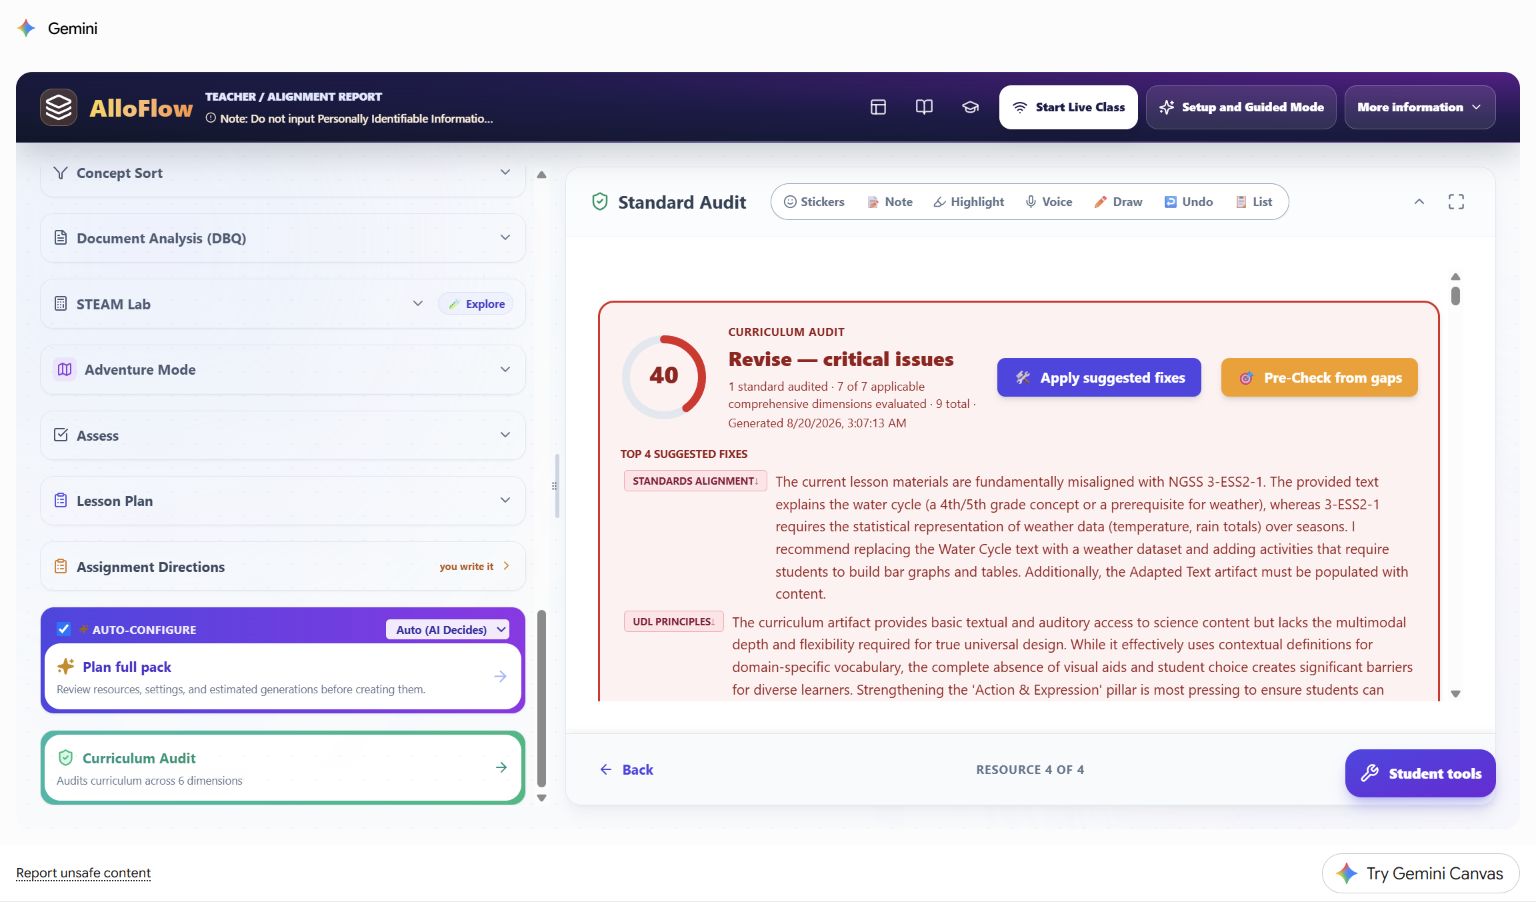Click the arrow on Curriculum Audit card
Image resolution: width=1536 pixels, height=902 pixels.
coord(501,767)
